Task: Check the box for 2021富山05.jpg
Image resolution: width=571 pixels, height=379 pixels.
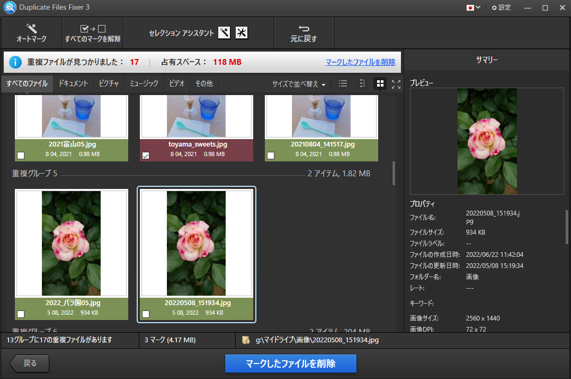Action: pyautogui.click(x=21, y=155)
